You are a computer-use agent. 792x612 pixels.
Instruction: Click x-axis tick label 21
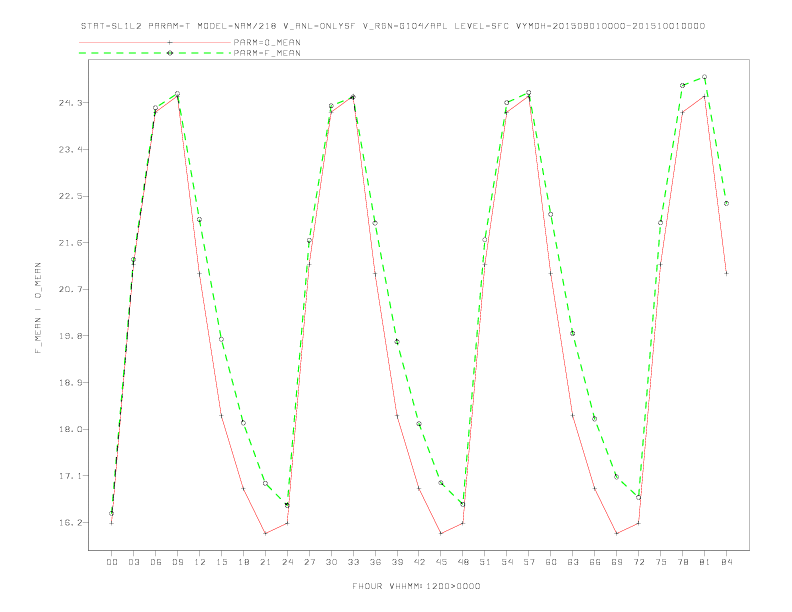[x=265, y=562]
